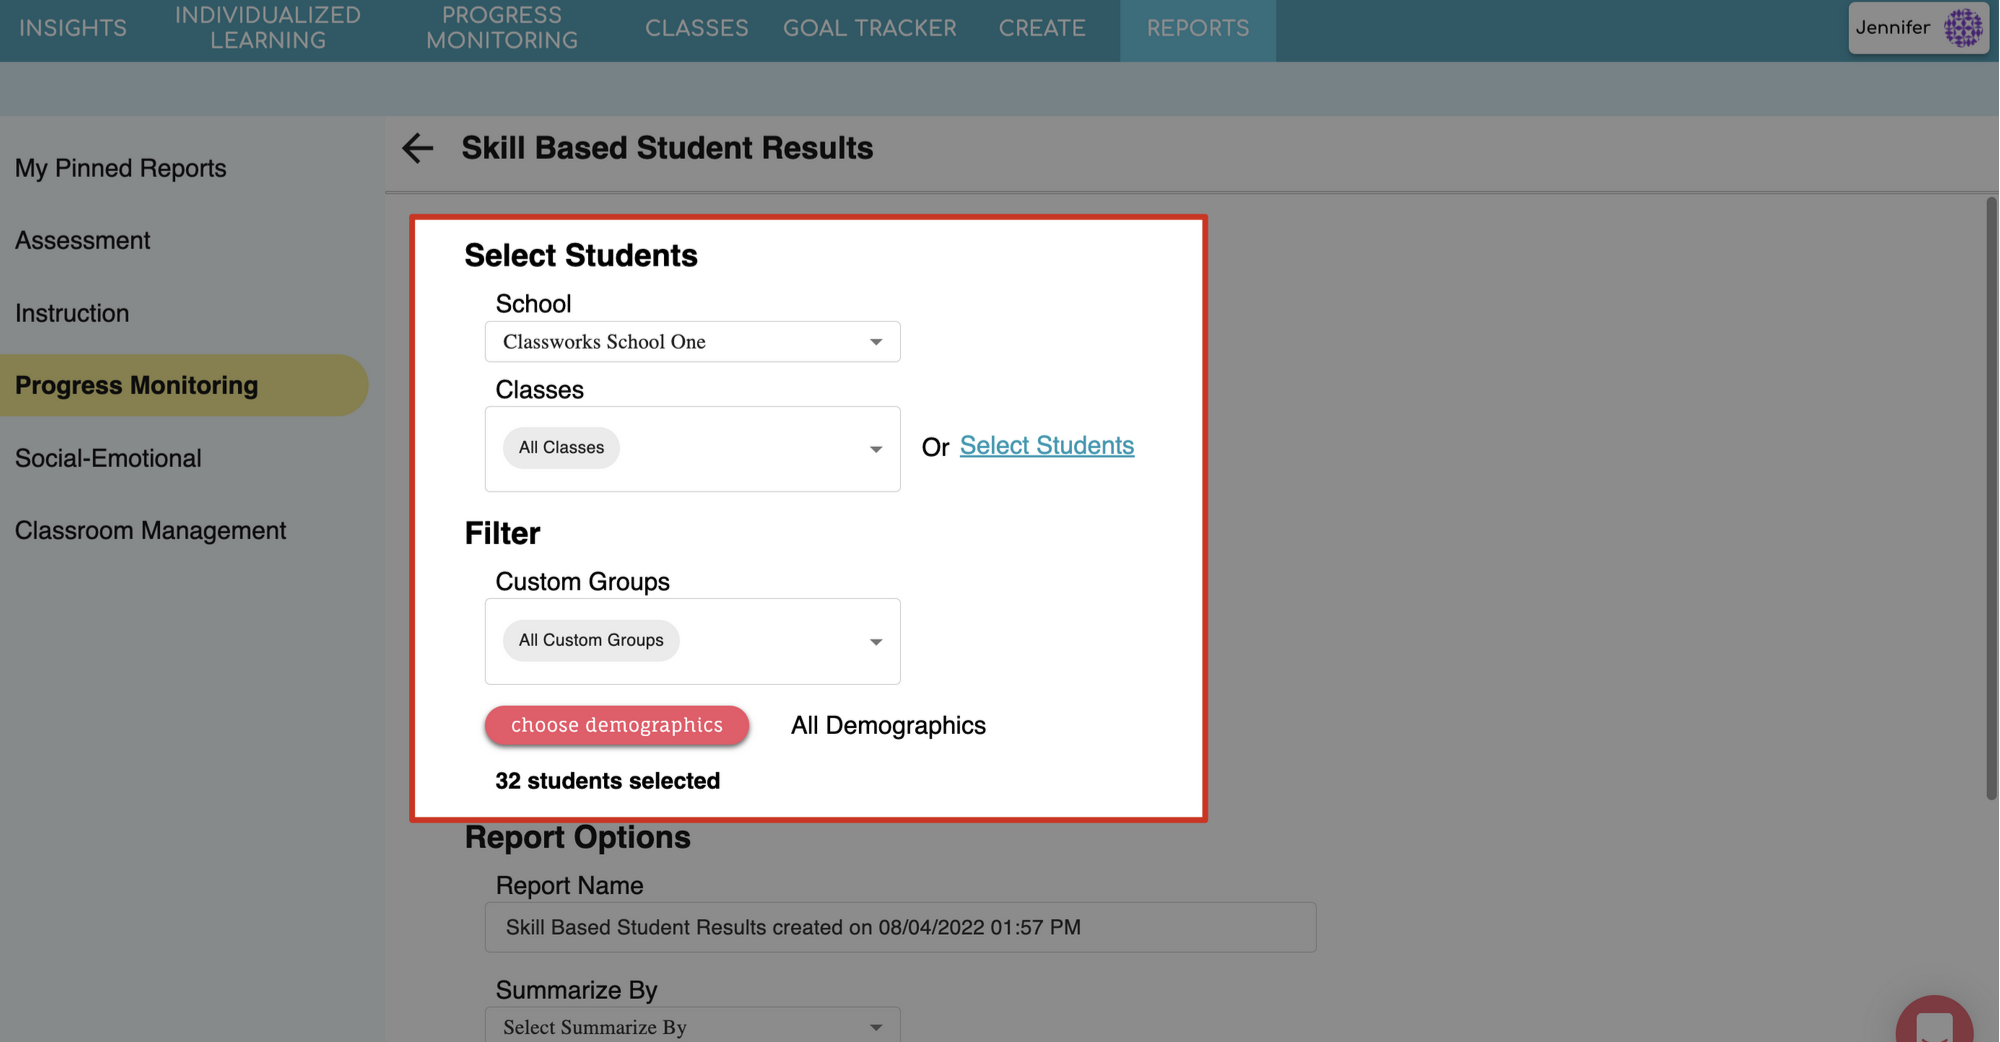Select Assessment in the sidebar

point(83,241)
